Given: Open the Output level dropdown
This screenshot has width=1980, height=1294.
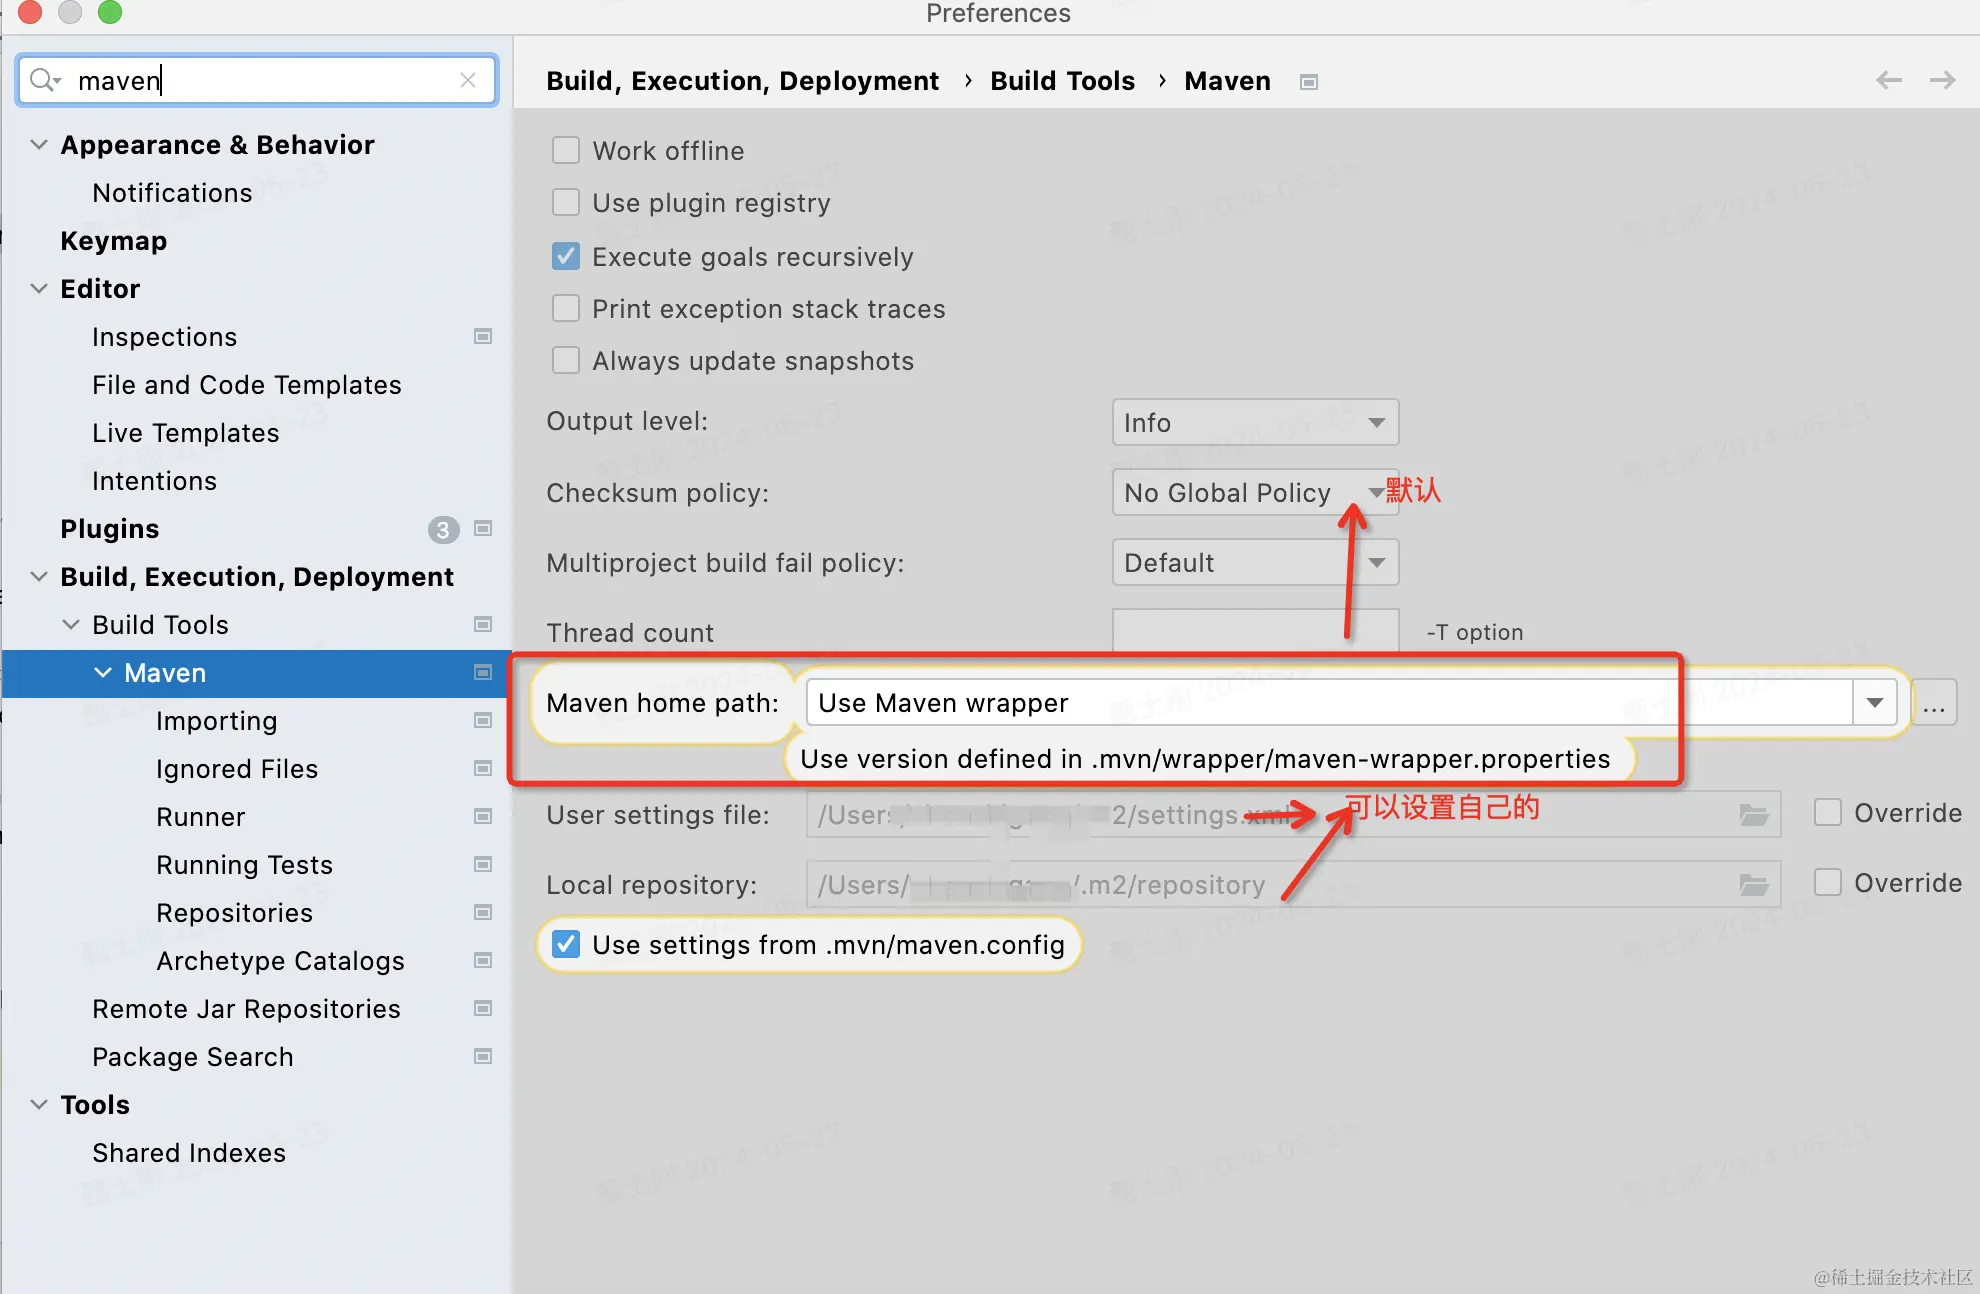Looking at the screenshot, I should click(1255, 423).
